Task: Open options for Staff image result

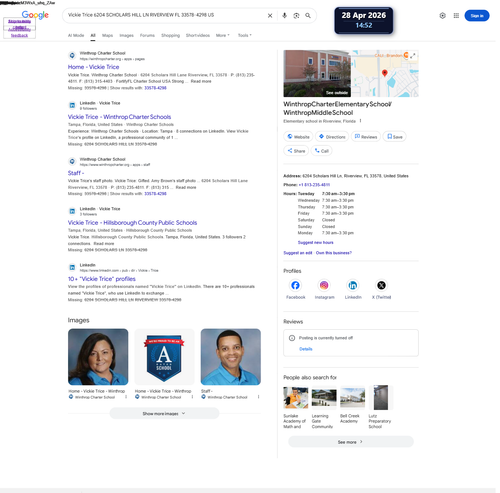Action: [258, 397]
